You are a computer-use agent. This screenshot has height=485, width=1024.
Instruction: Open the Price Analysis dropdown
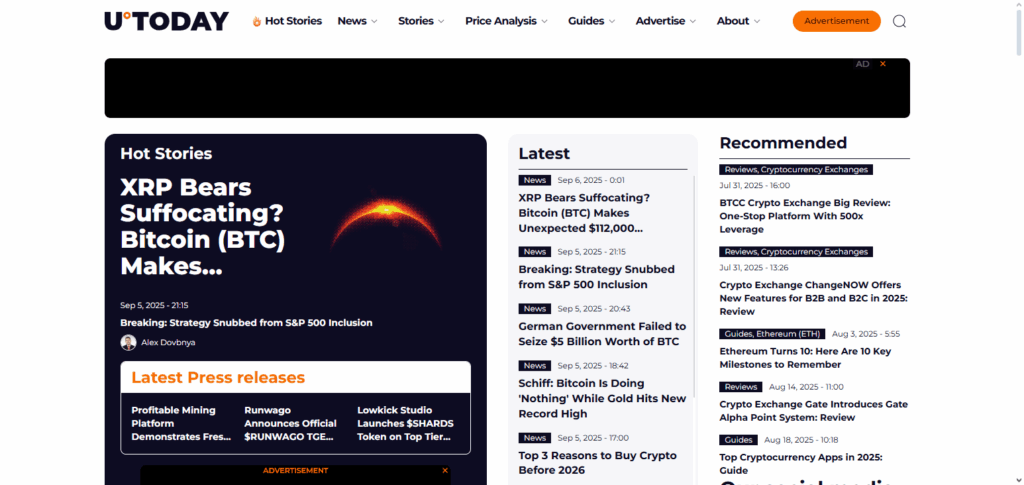tap(506, 21)
